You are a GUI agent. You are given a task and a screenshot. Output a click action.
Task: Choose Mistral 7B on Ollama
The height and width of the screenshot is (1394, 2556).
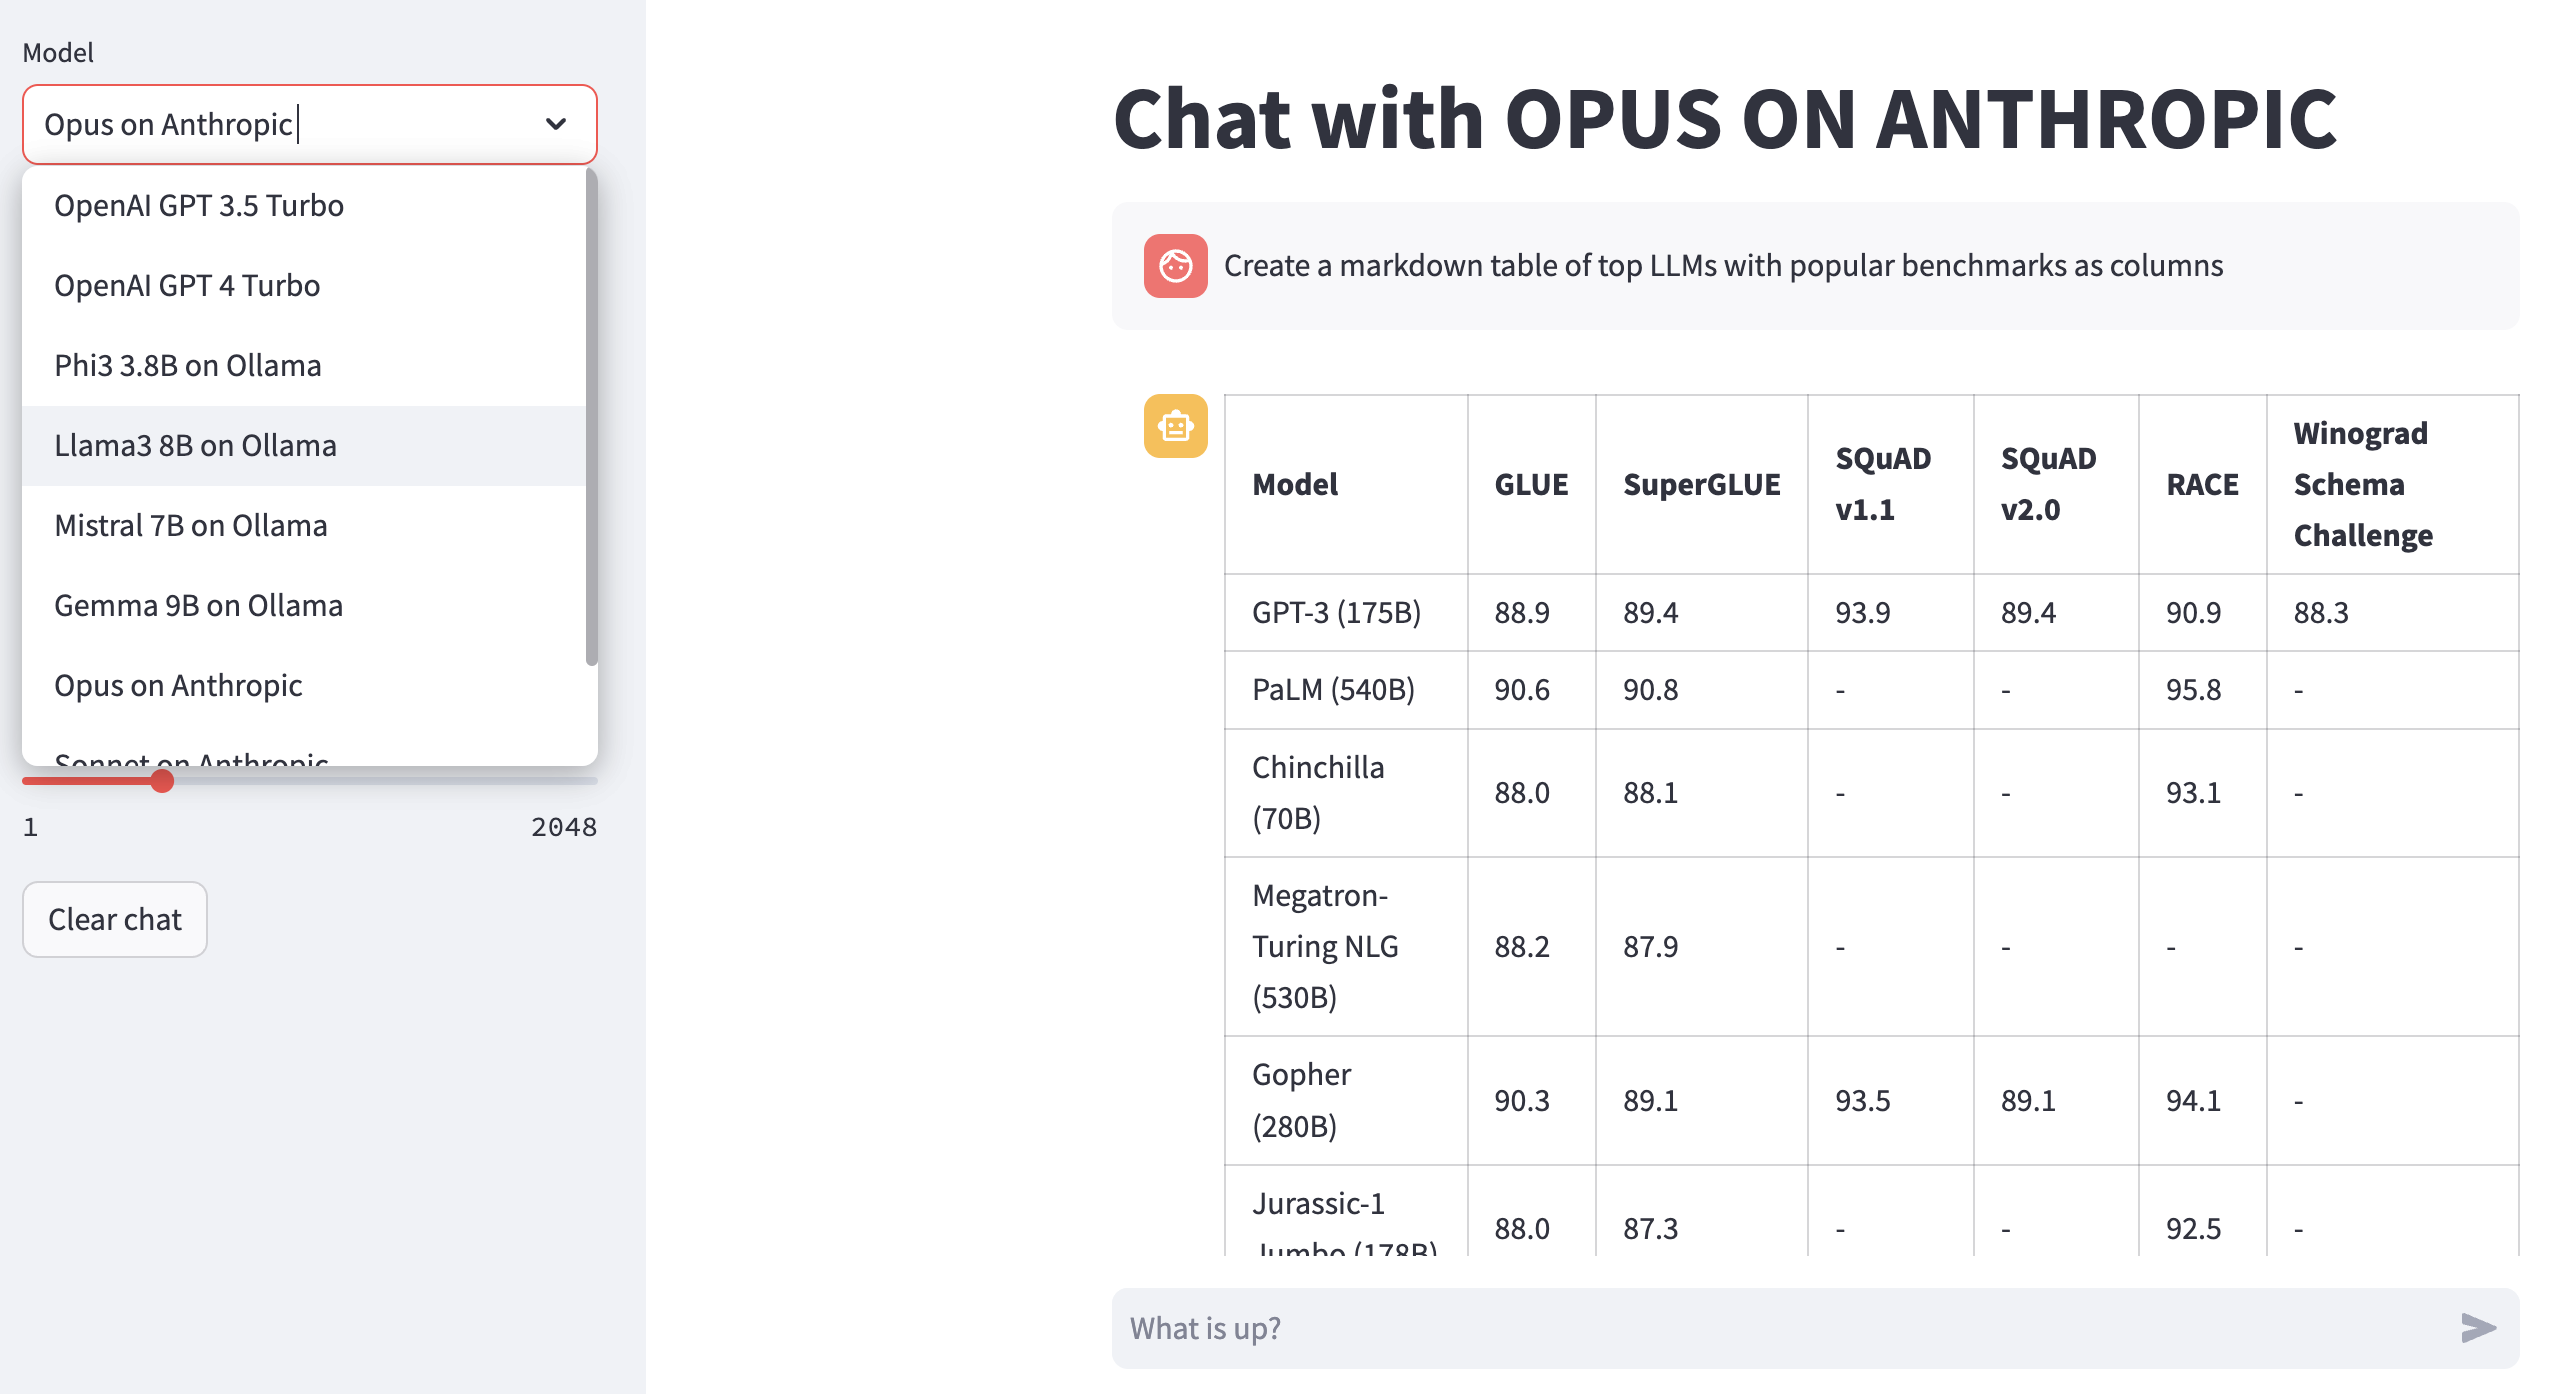pyautogui.click(x=191, y=526)
